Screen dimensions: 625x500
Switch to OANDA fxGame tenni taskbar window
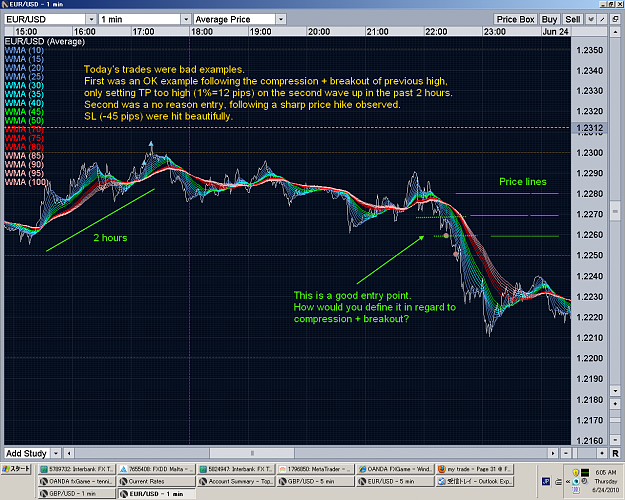point(78,481)
